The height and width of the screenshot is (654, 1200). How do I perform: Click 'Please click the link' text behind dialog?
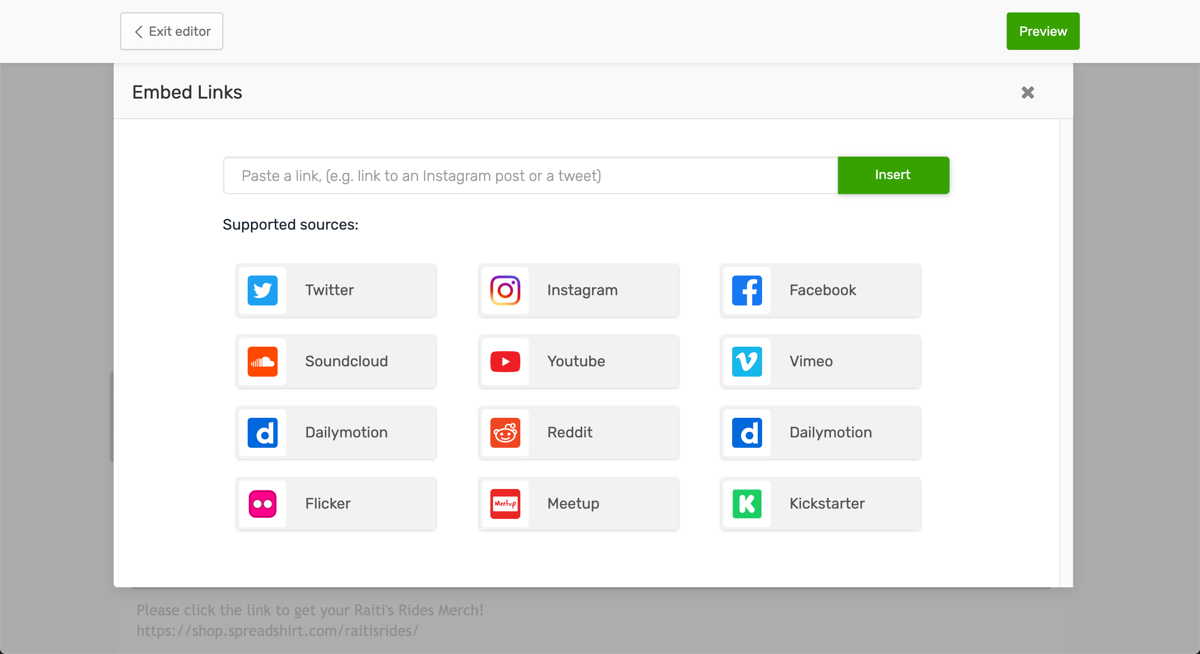(310, 610)
